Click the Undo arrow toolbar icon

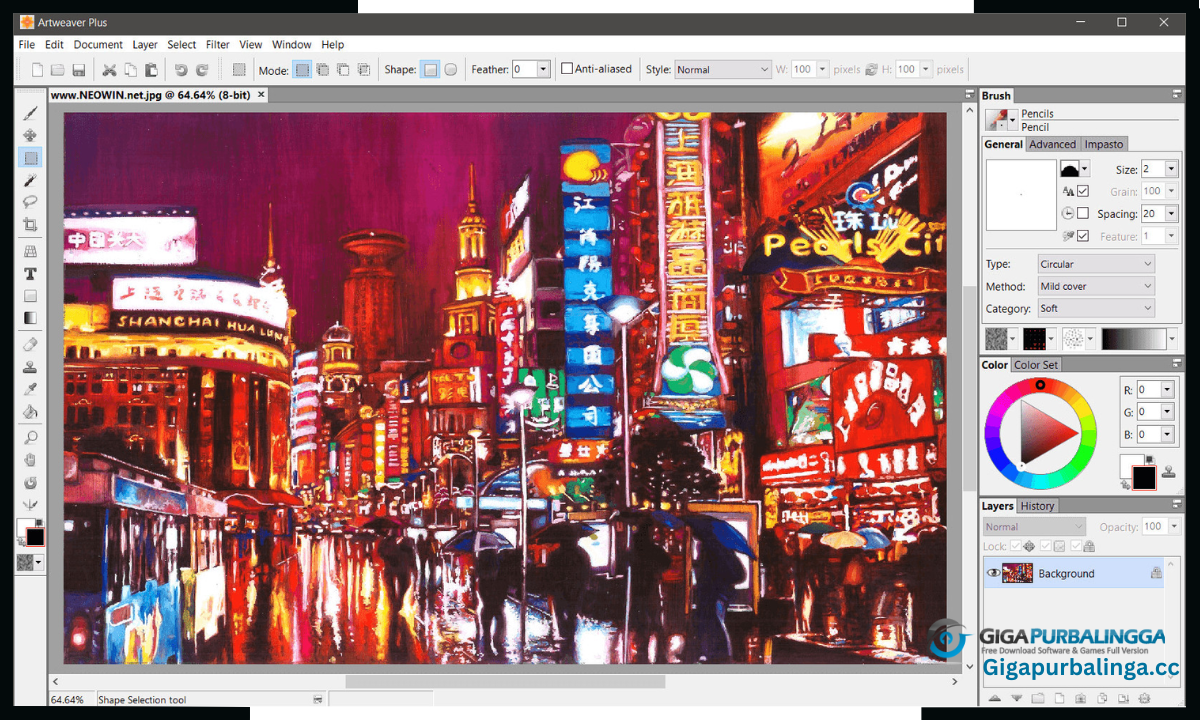point(181,70)
